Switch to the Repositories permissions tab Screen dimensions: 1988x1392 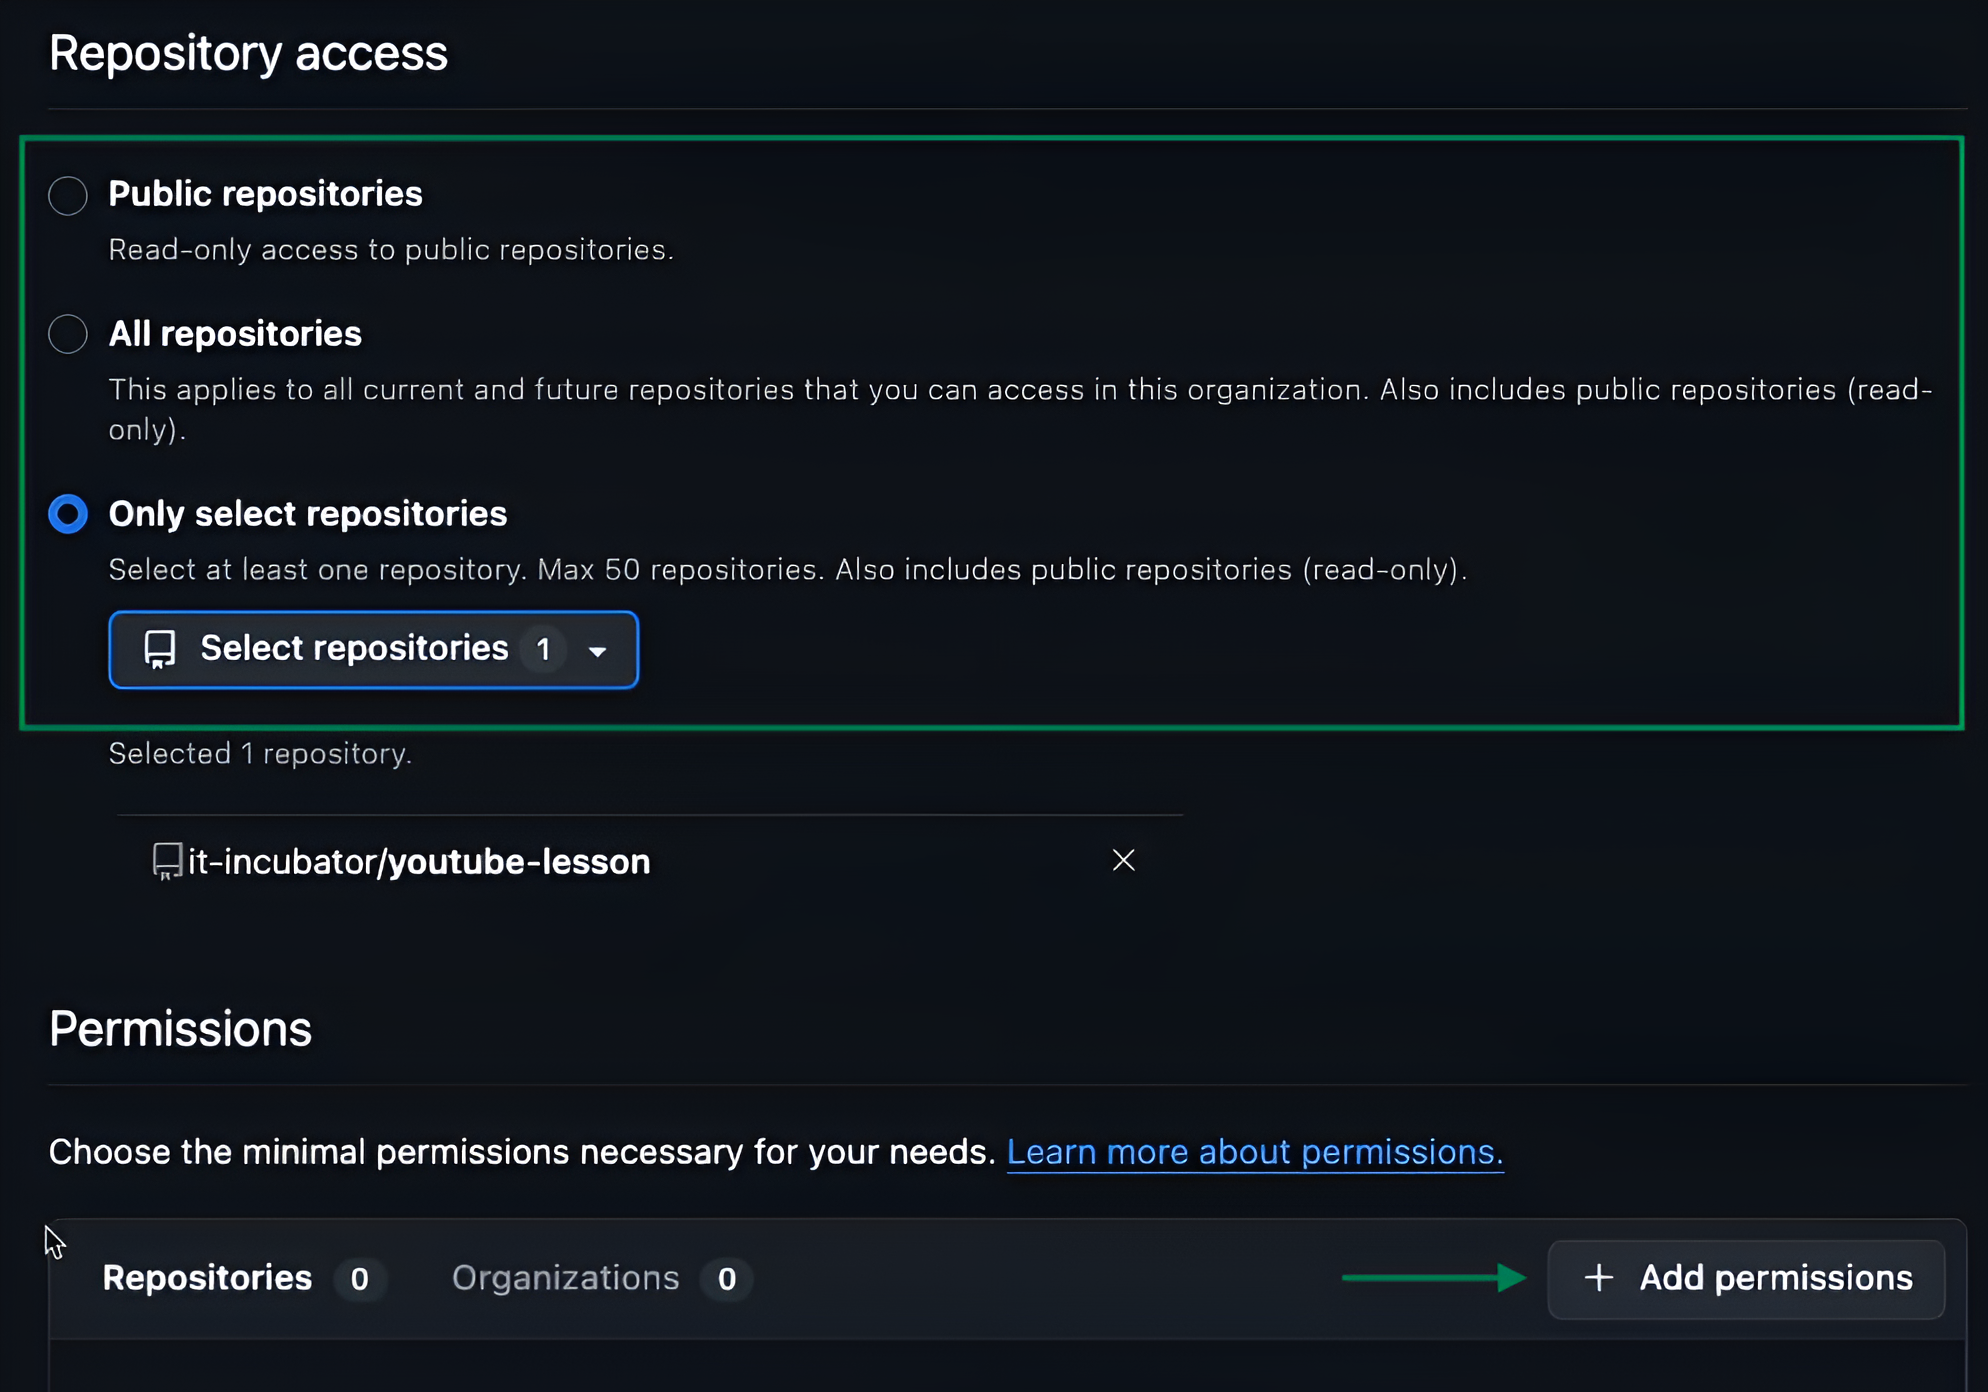click(x=207, y=1278)
